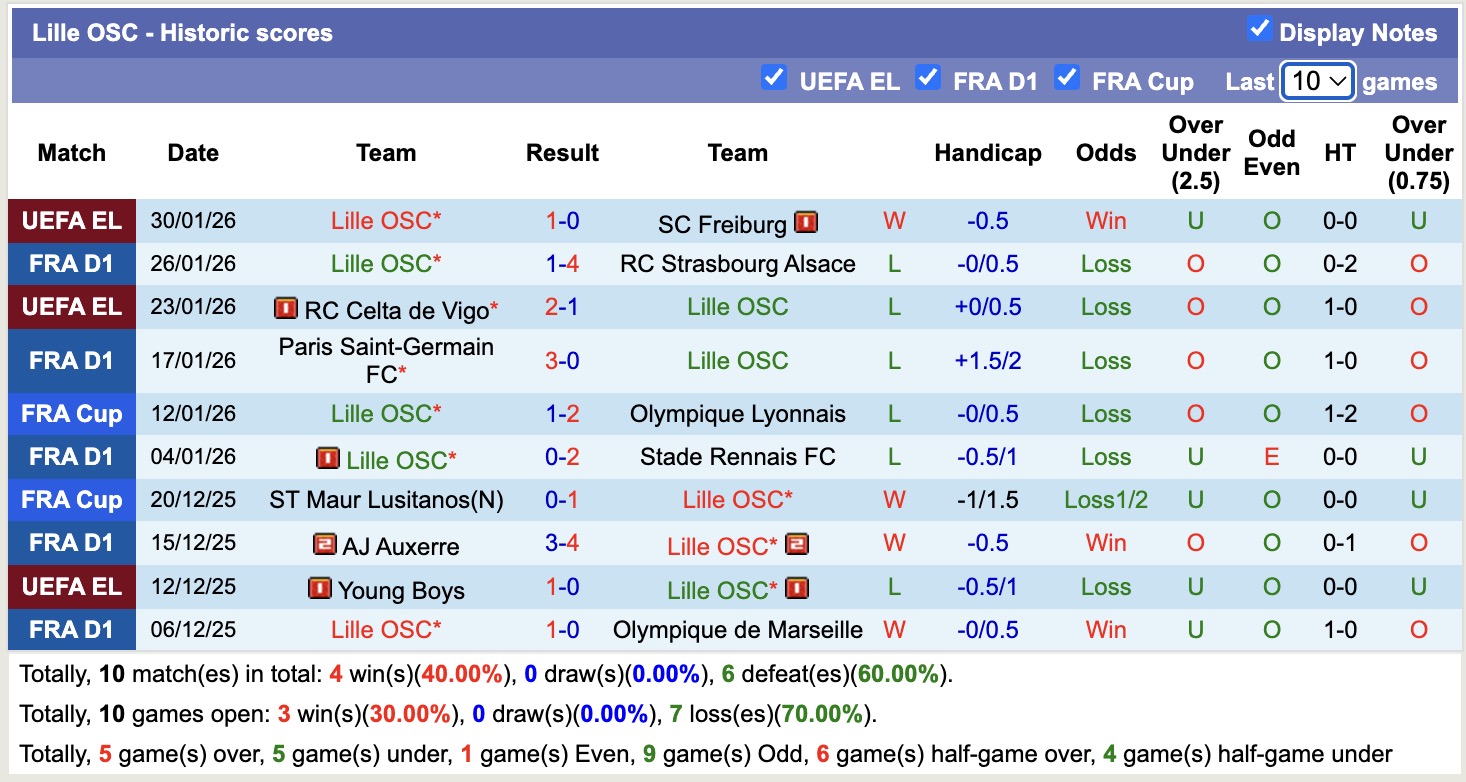Disable the UEFA EL filter checkbox
The width and height of the screenshot is (1466, 782).
pos(774,76)
